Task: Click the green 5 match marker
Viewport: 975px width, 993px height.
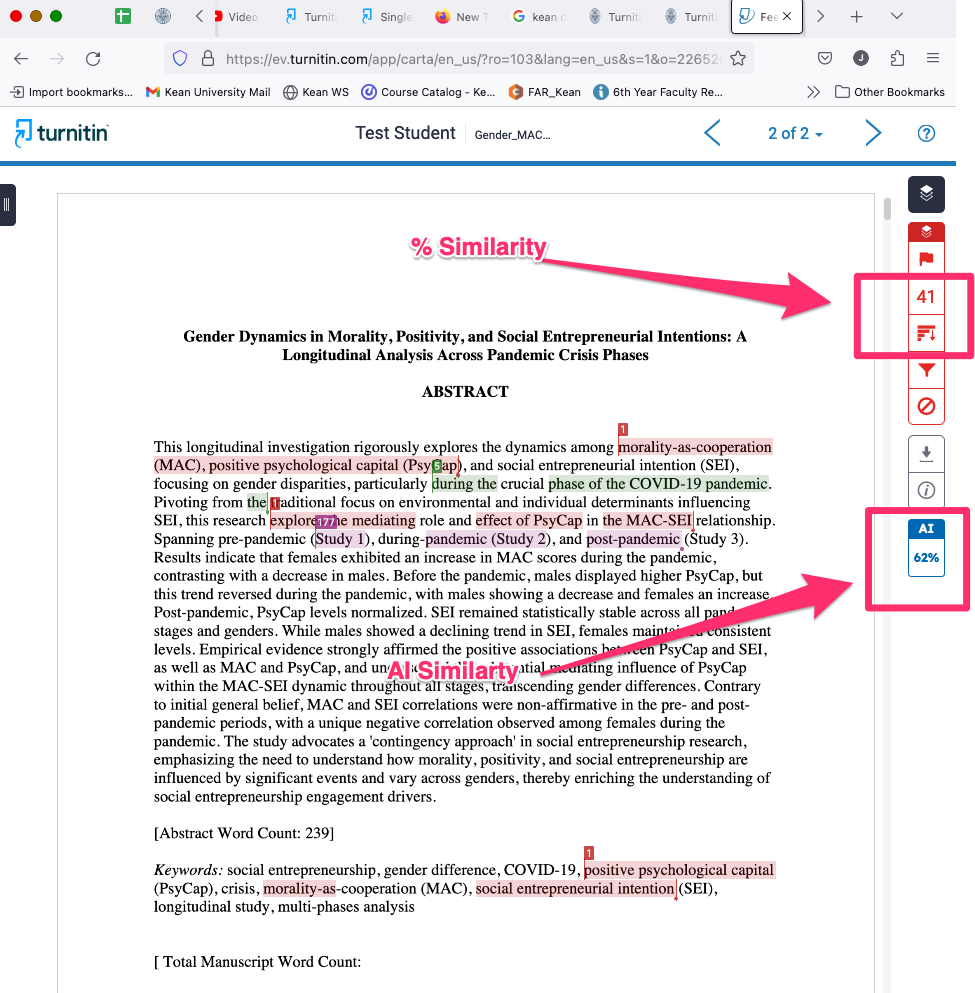Action: (437, 467)
